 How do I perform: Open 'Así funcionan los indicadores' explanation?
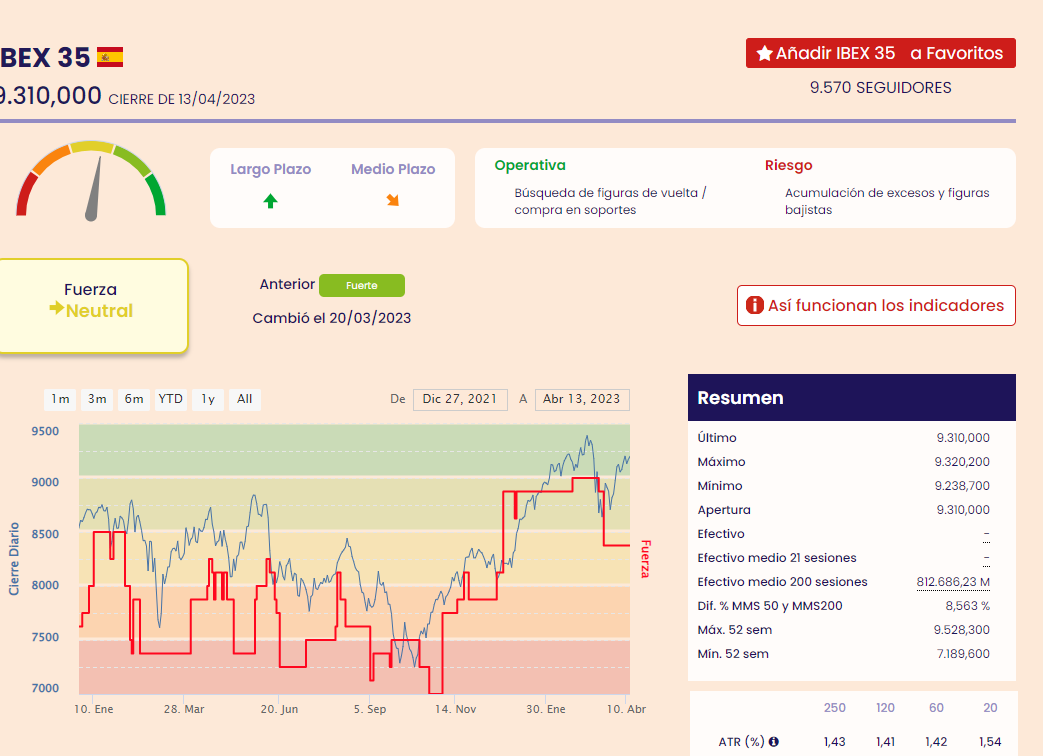[876, 306]
